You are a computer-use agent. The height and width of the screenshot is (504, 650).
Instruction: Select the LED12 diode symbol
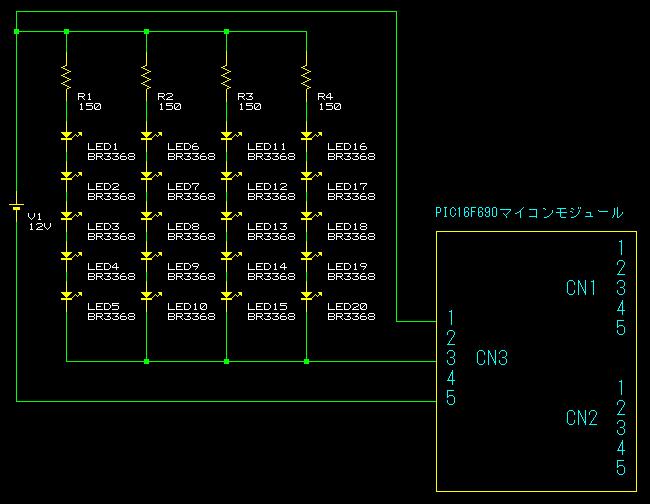230,176
